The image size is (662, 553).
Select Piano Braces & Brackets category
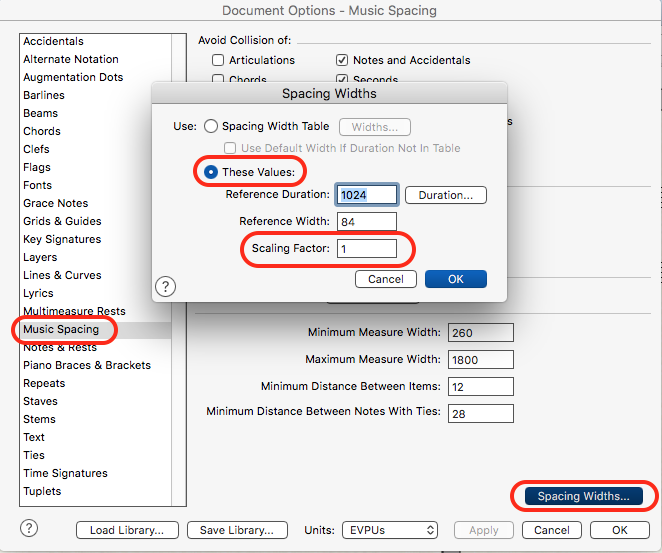(87, 365)
